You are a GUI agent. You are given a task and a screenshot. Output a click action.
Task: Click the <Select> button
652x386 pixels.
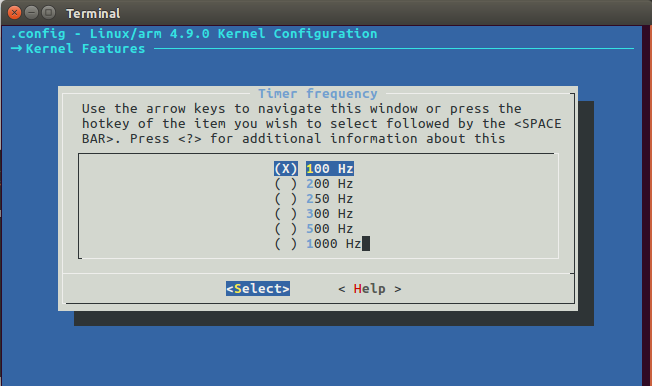(258, 288)
